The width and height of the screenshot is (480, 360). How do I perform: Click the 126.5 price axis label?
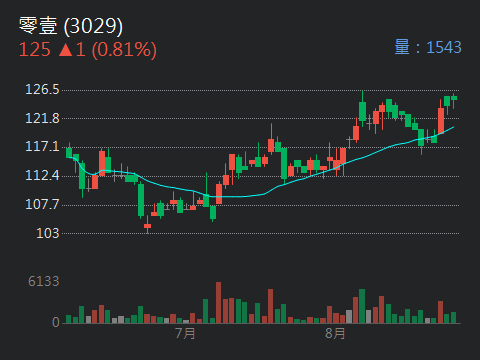[42, 89]
